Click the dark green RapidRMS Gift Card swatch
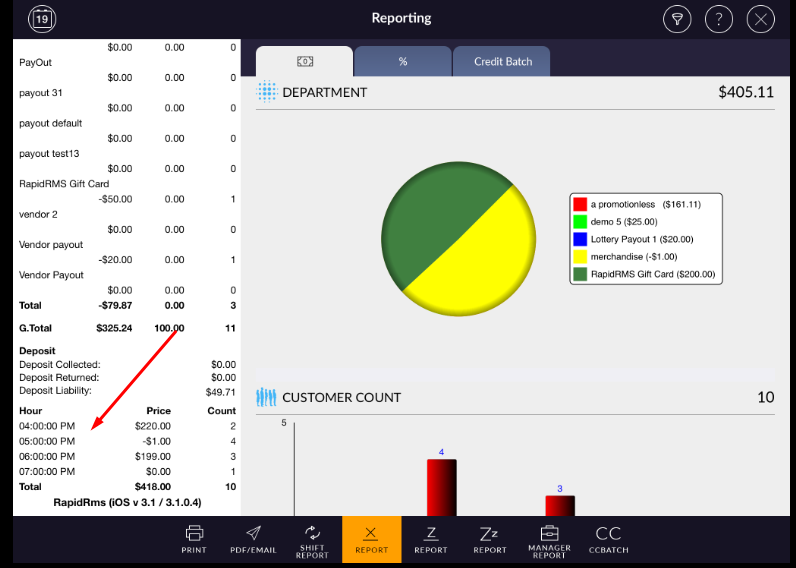Image resolution: width=796 pixels, height=568 pixels. click(580, 273)
